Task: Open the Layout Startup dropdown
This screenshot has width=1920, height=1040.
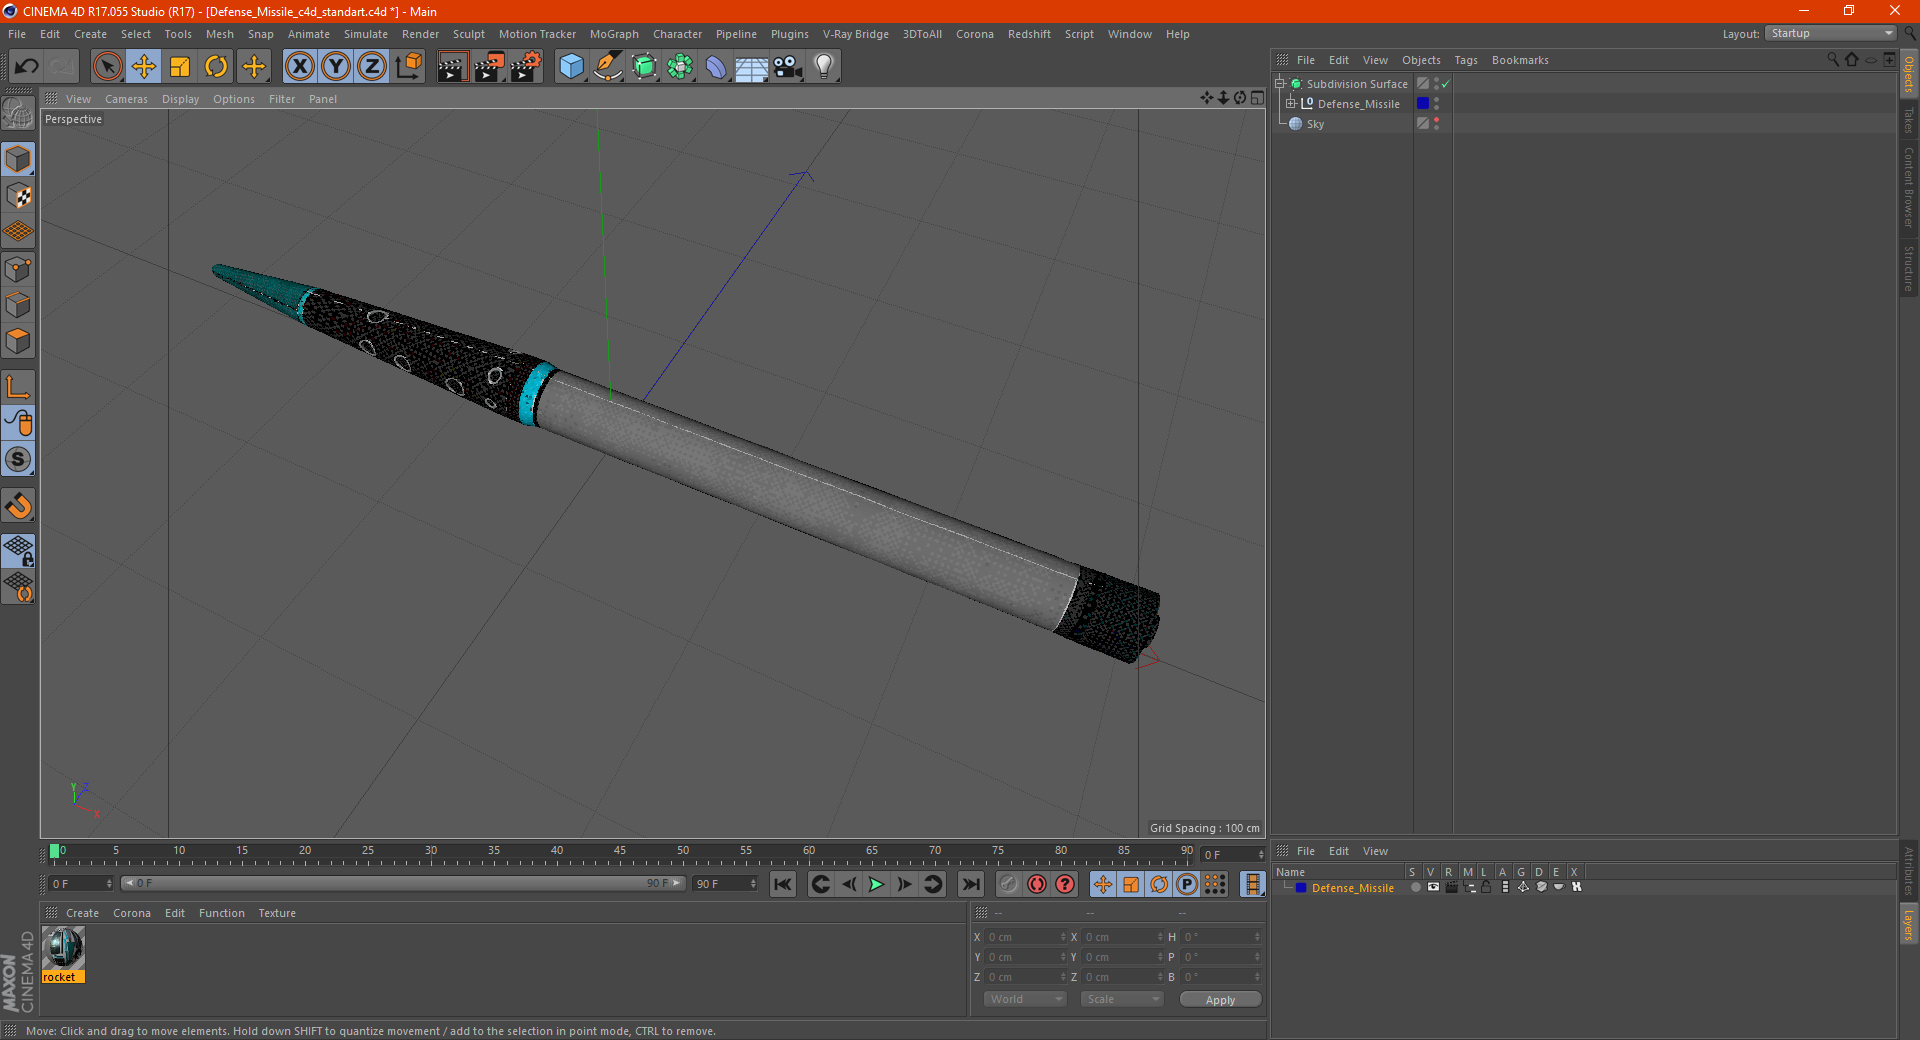Action: pos(1831,33)
